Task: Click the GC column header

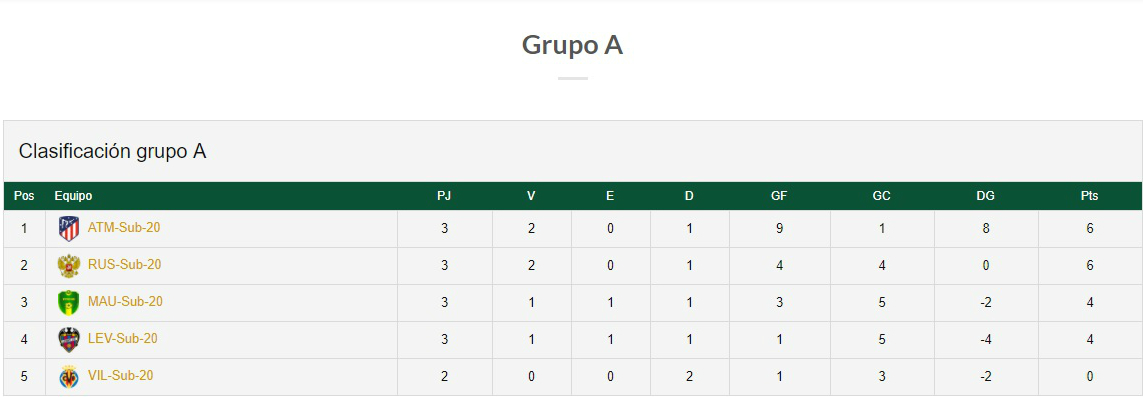Action: 881,196
